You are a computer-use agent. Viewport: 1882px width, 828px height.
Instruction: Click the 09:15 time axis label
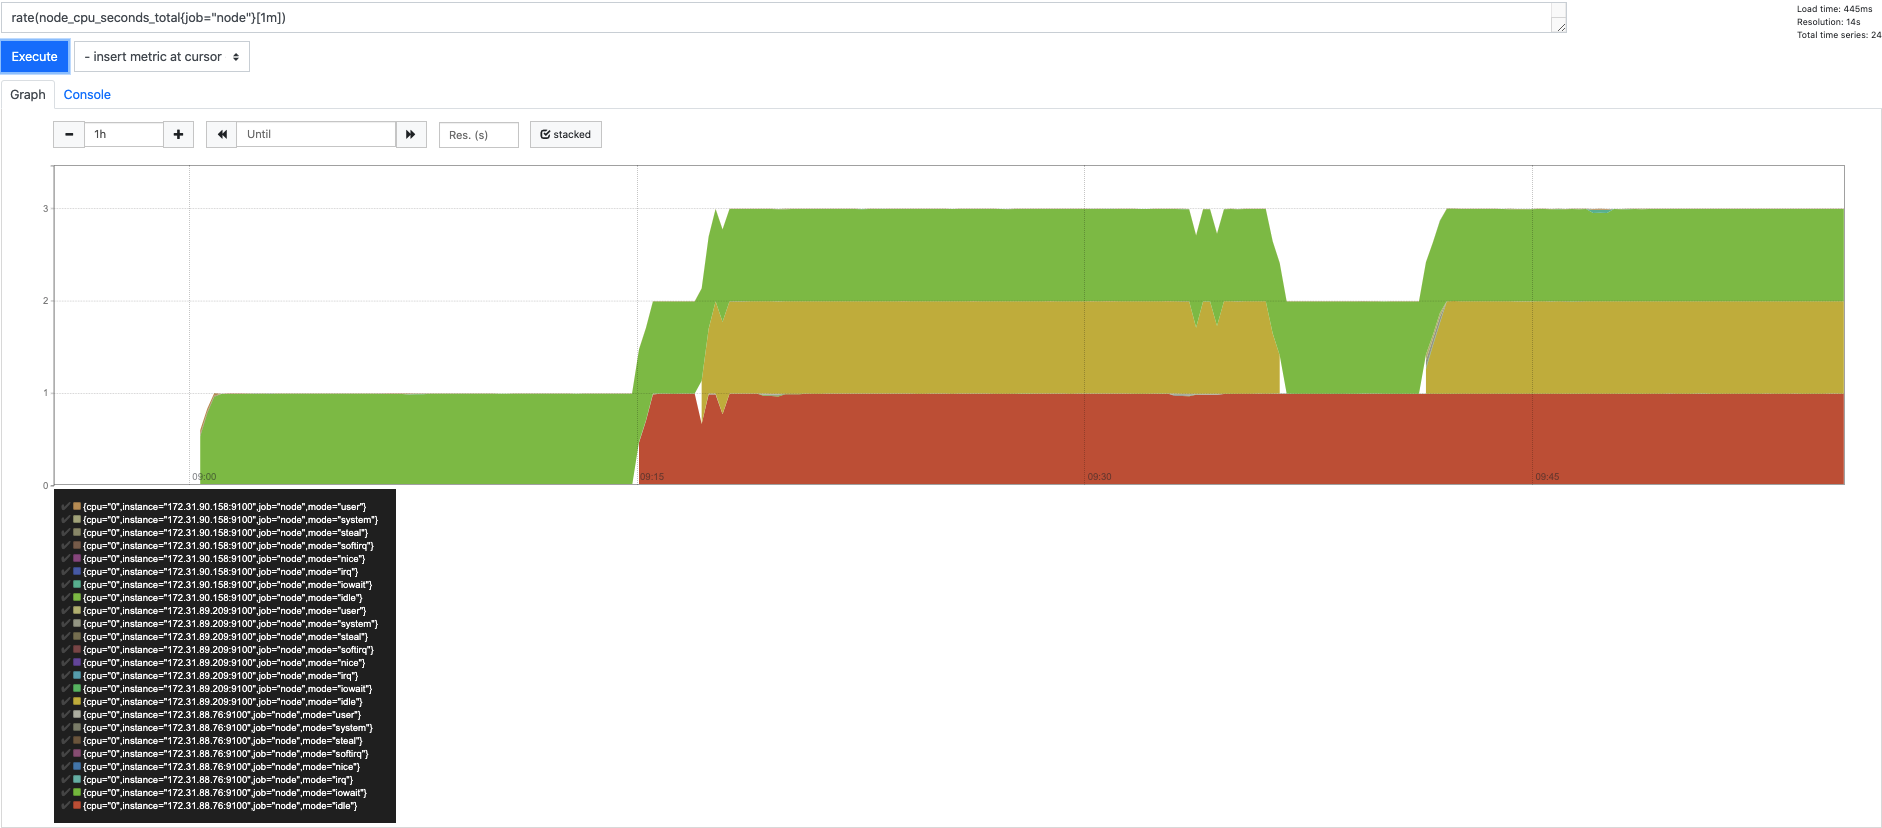pos(652,477)
